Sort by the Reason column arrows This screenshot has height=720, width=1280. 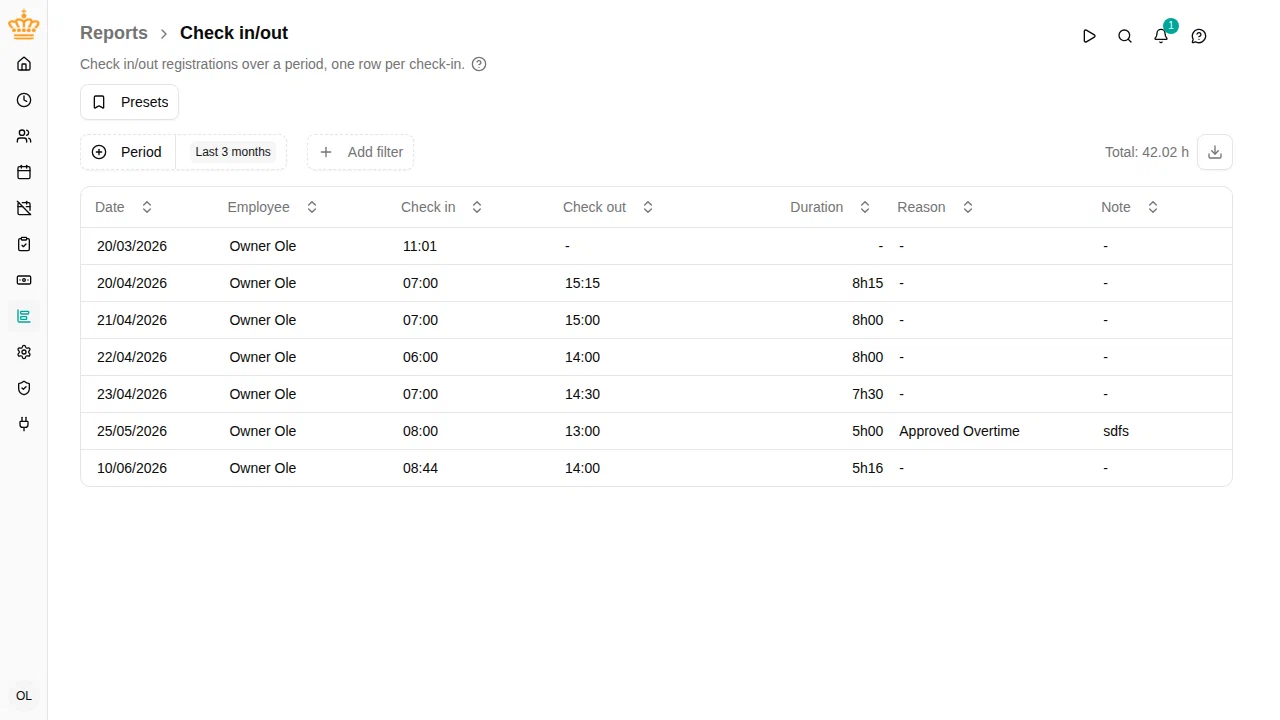(x=968, y=207)
